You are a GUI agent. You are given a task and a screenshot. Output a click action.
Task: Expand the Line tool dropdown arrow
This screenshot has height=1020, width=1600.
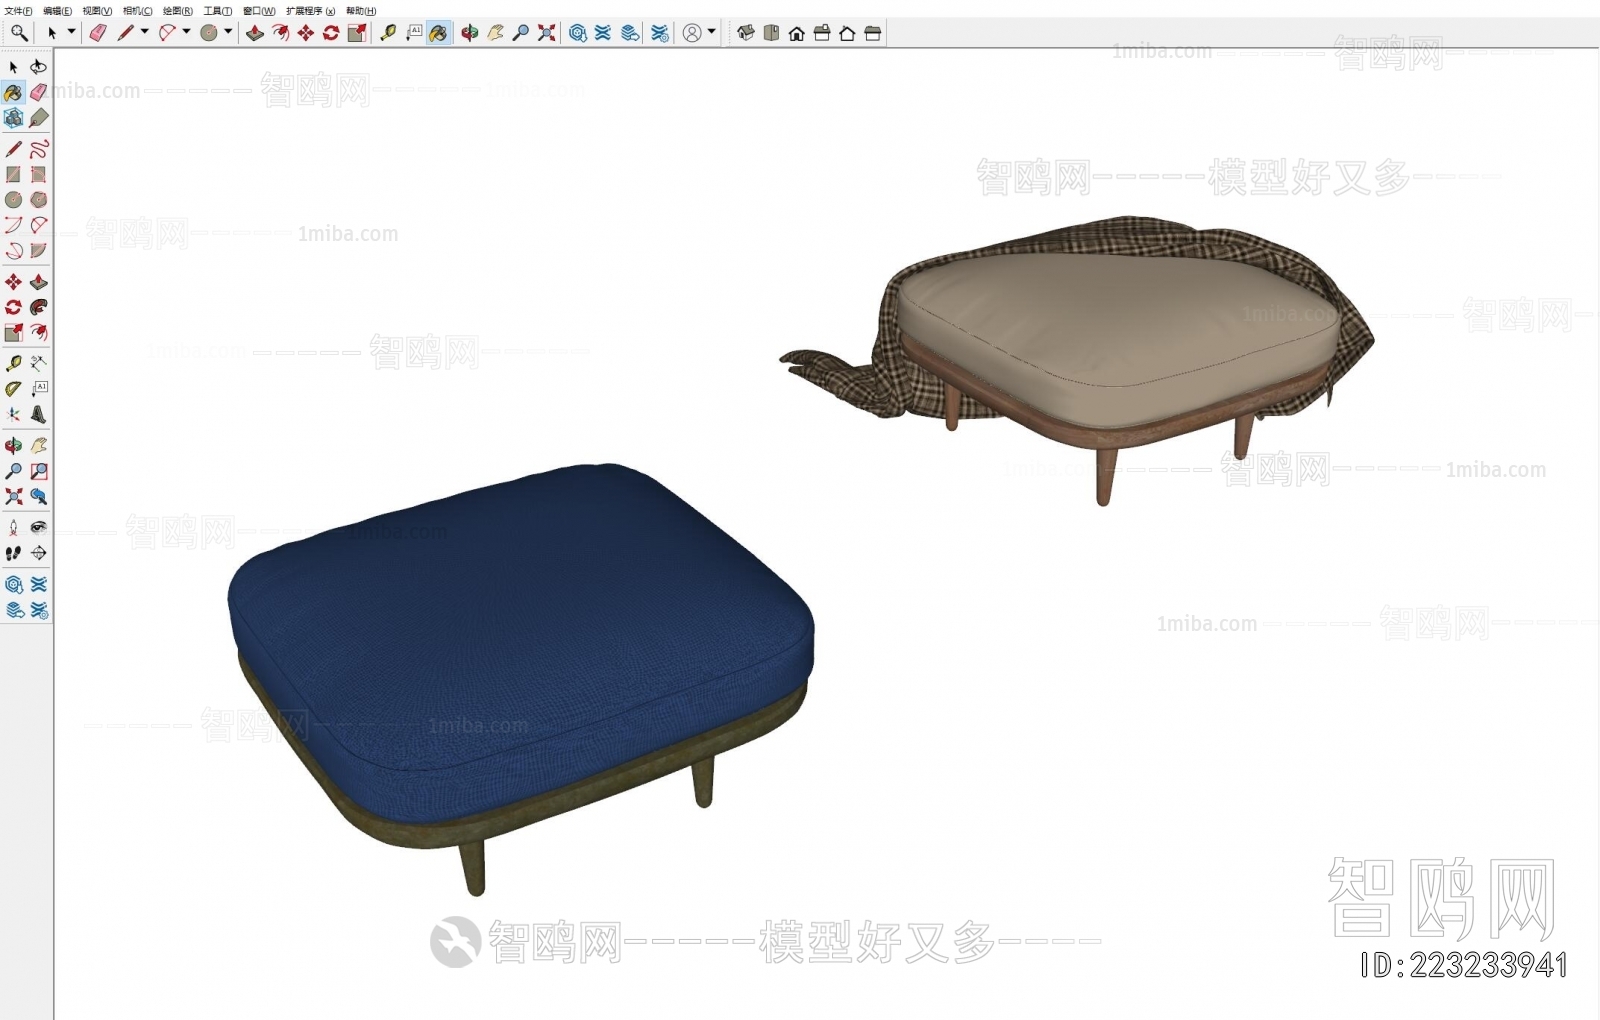coord(144,32)
